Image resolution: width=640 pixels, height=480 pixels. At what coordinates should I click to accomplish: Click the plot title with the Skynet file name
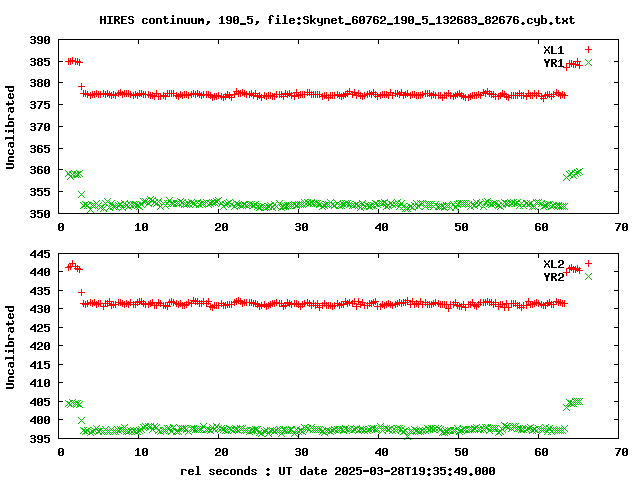pyautogui.click(x=337, y=20)
